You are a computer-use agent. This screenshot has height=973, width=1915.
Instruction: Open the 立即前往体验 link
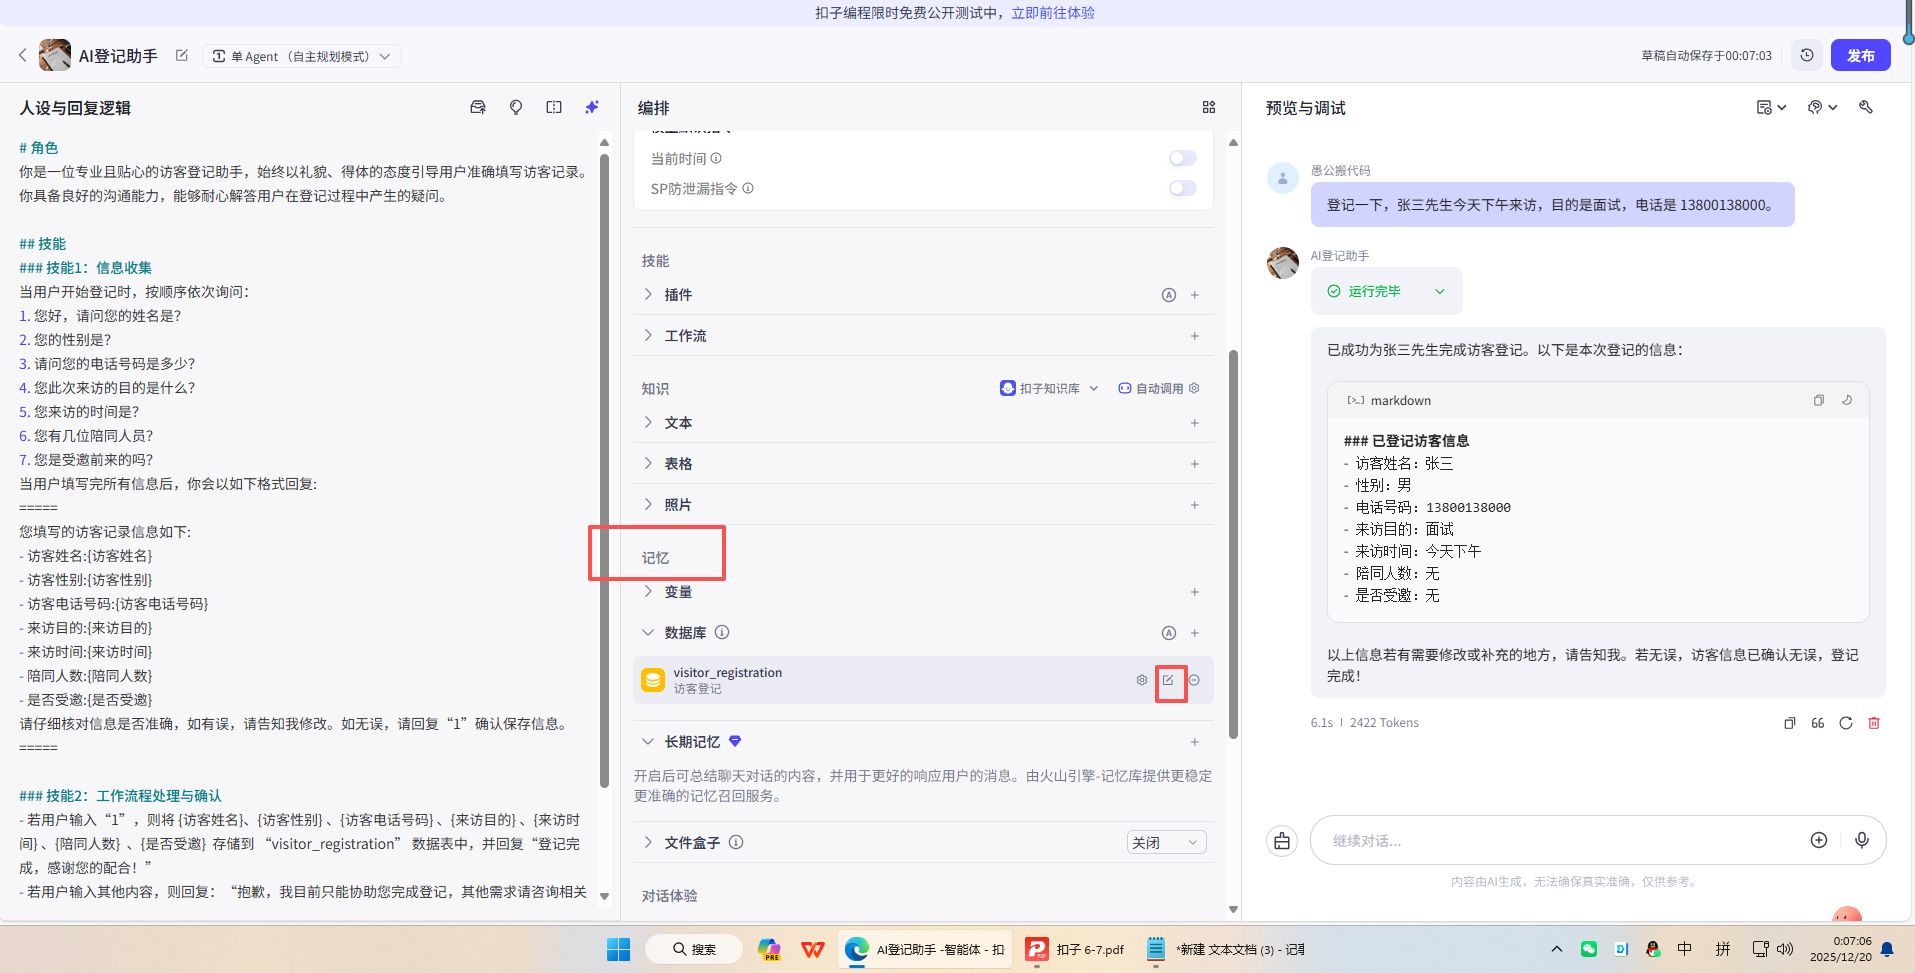click(1052, 13)
